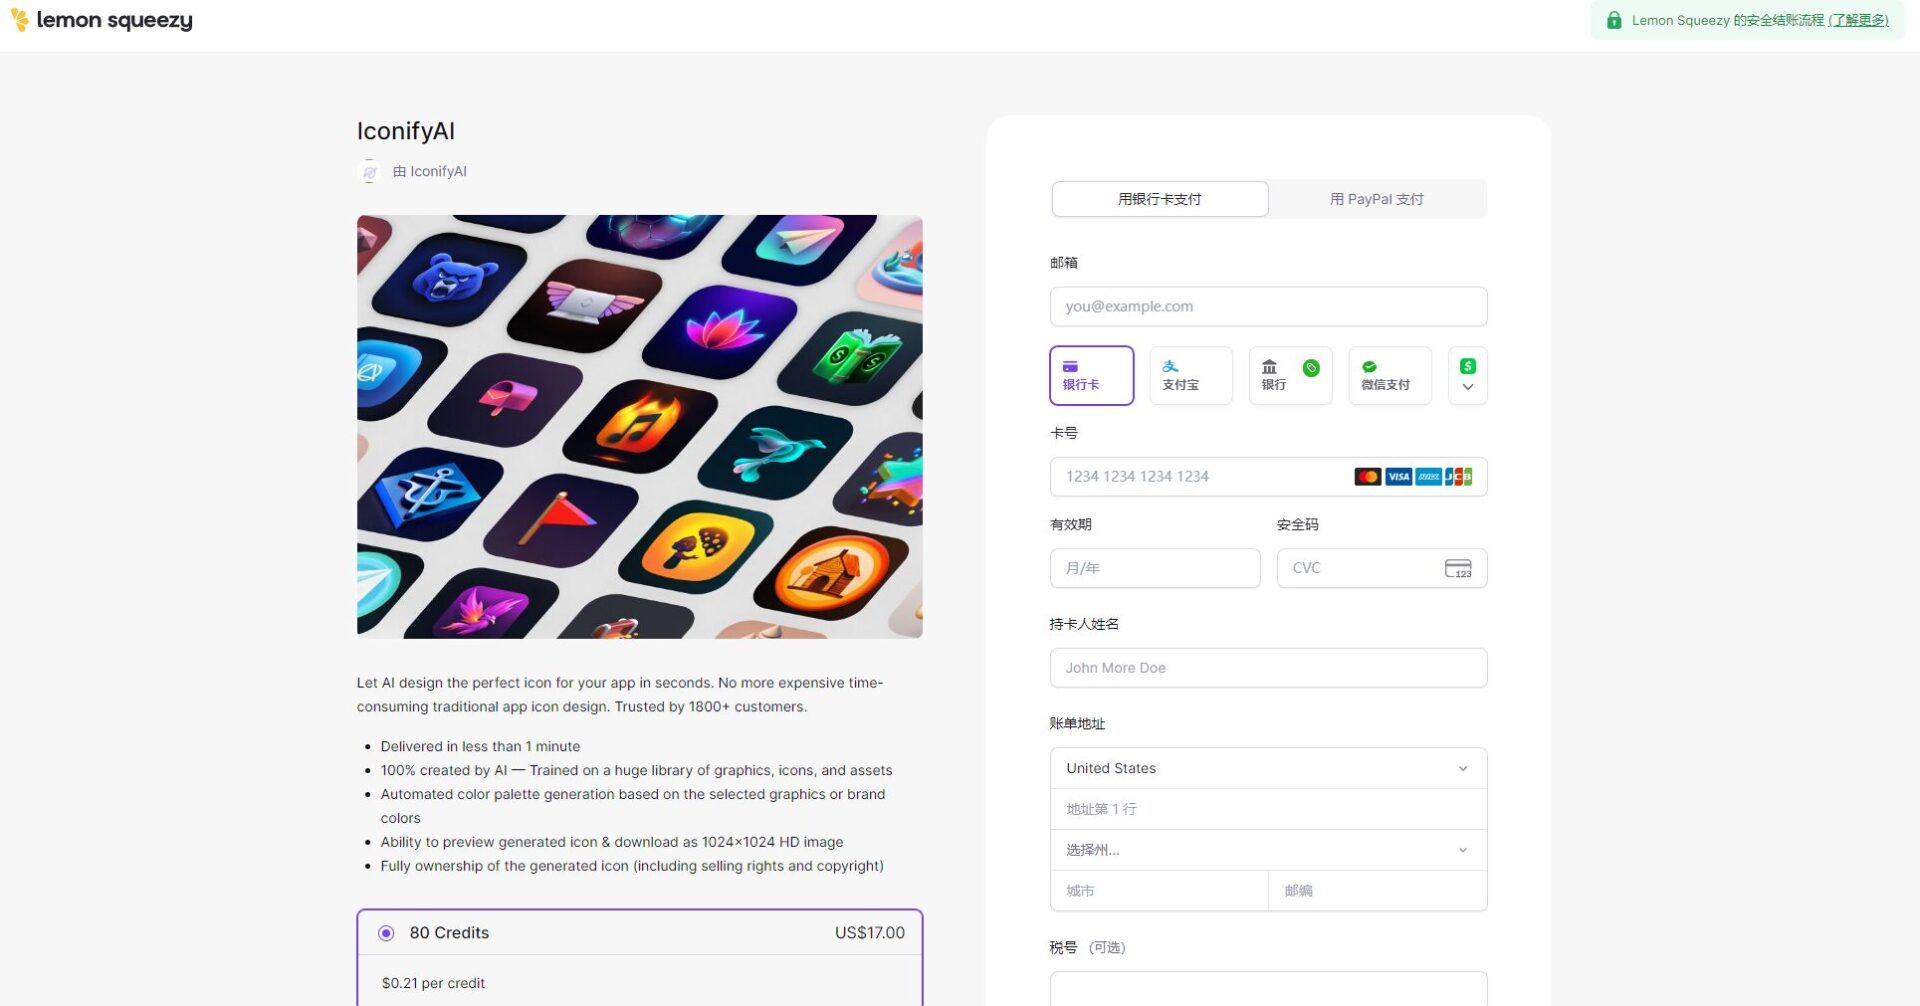The height and width of the screenshot is (1006, 1920).
Task: Click the IconifyAI product preview image
Action: pos(640,427)
